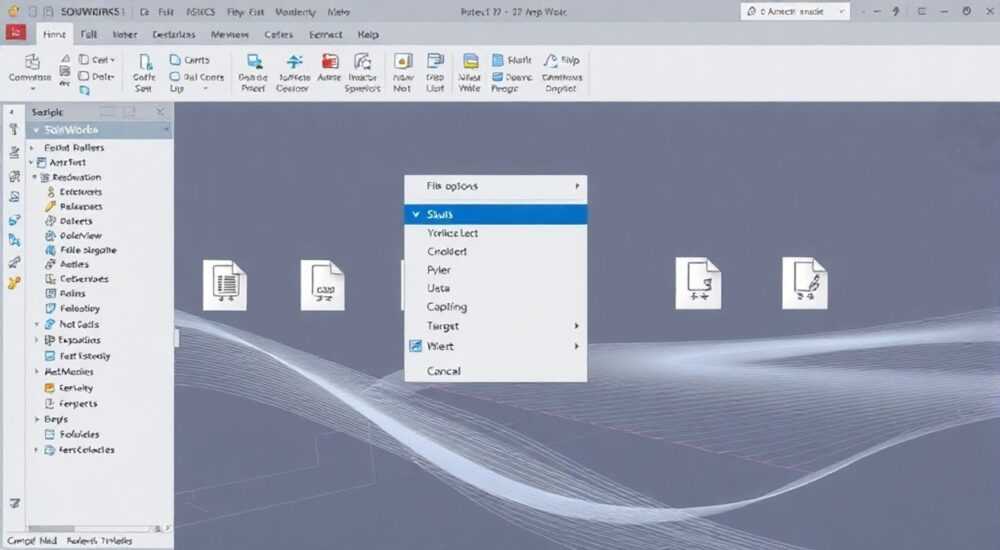This screenshot has height=550, width=1000.
Task: Click the yellow tool icon in left sidebar
Action: coord(14,283)
